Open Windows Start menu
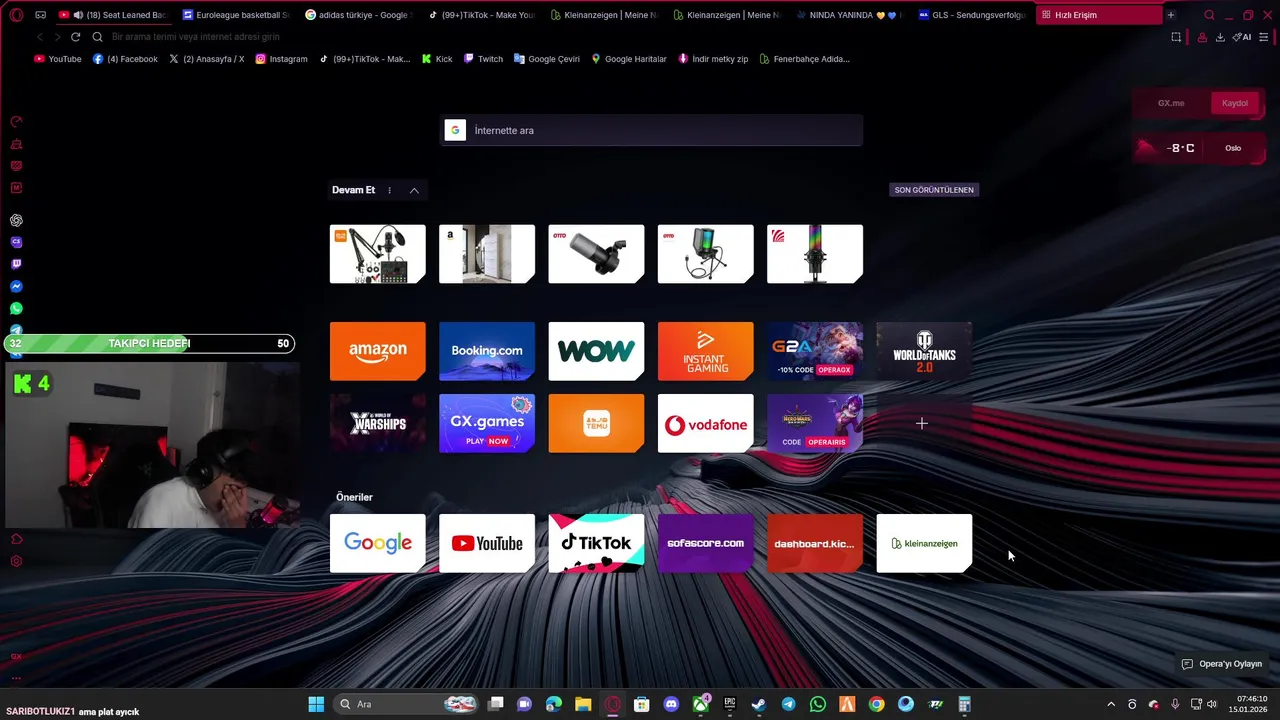Screen dimensions: 1280x720 [x=316, y=704]
